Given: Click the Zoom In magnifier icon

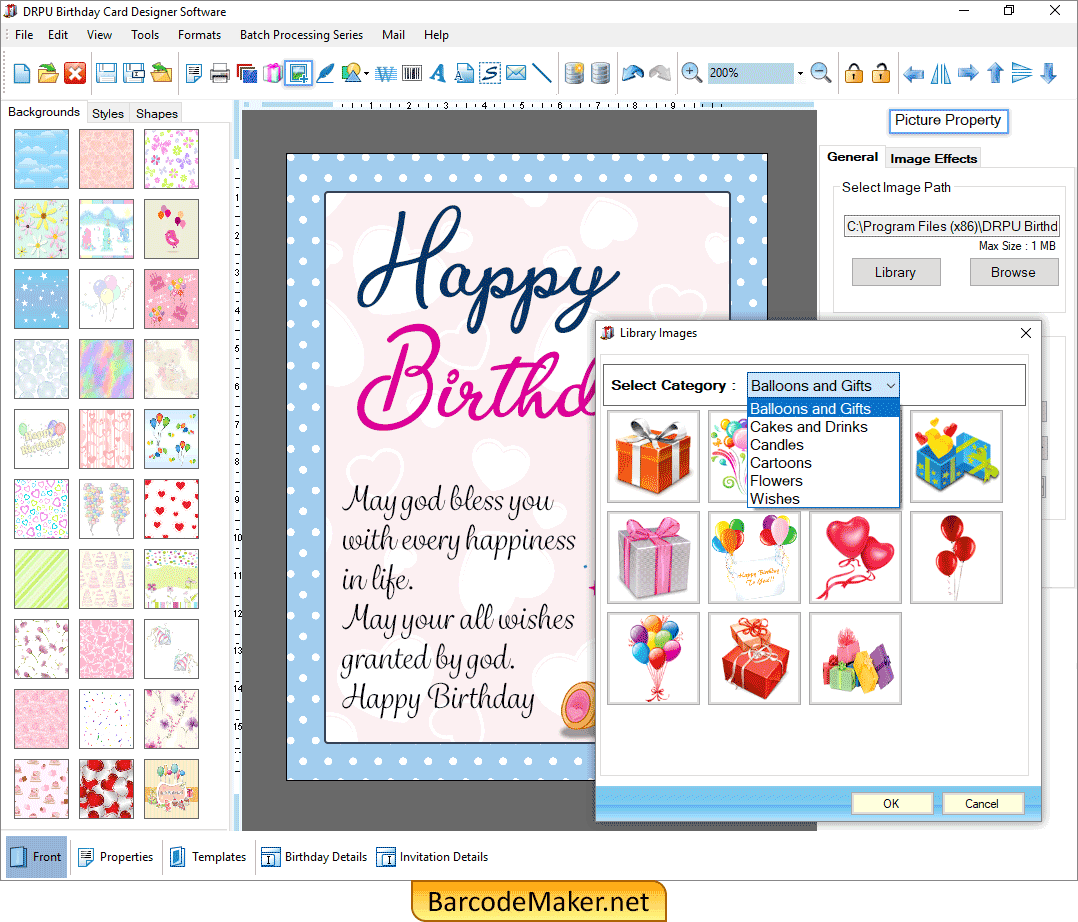Looking at the screenshot, I should click(691, 73).
